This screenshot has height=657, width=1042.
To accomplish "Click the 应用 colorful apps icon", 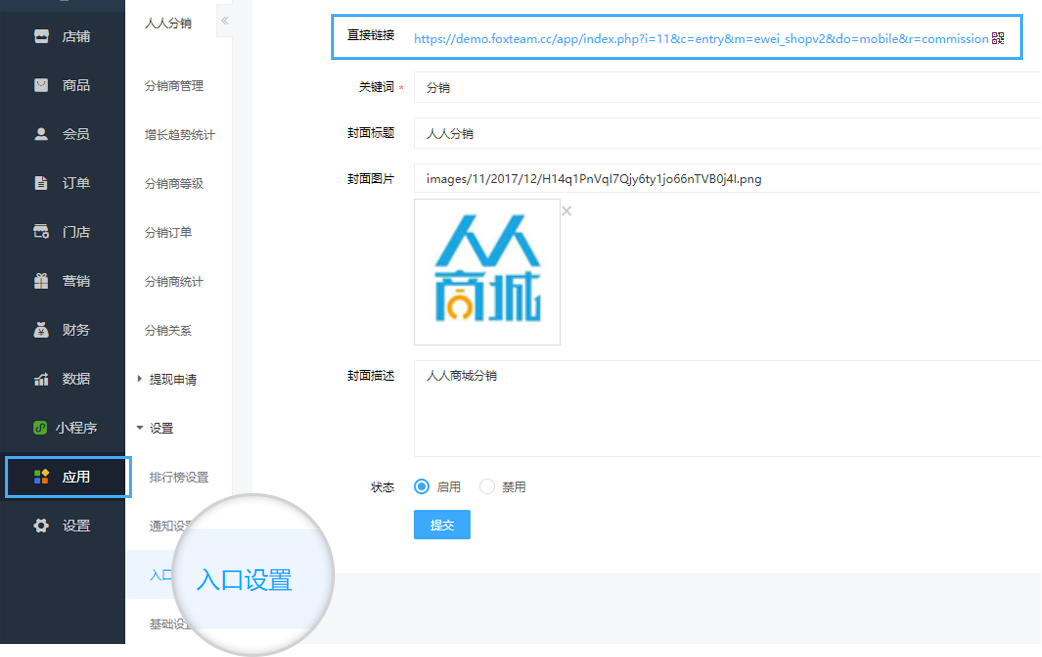I will 41,477.
